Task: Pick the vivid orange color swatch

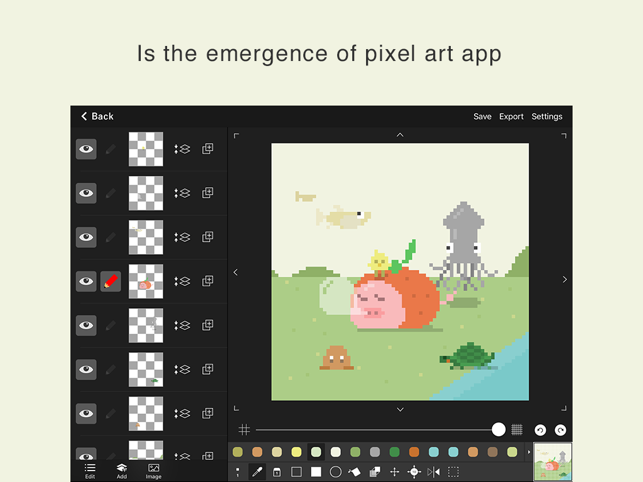Action: pyautogui.click(x=414, y=452)
